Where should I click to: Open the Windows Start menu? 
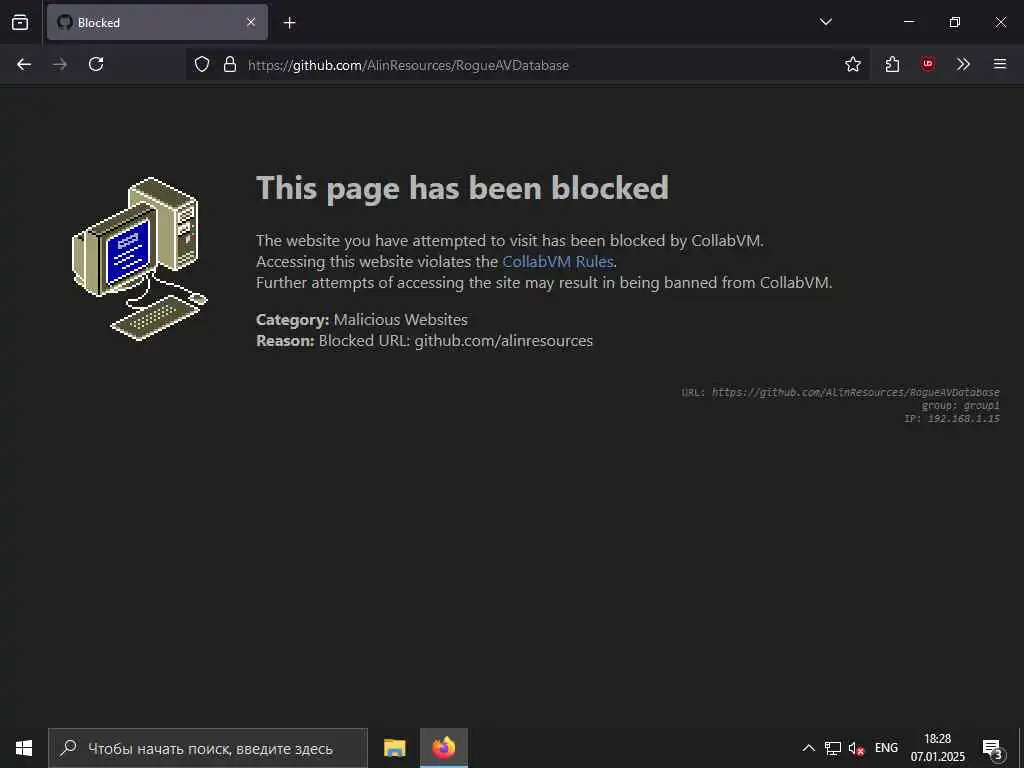click(x=24, y=748)
